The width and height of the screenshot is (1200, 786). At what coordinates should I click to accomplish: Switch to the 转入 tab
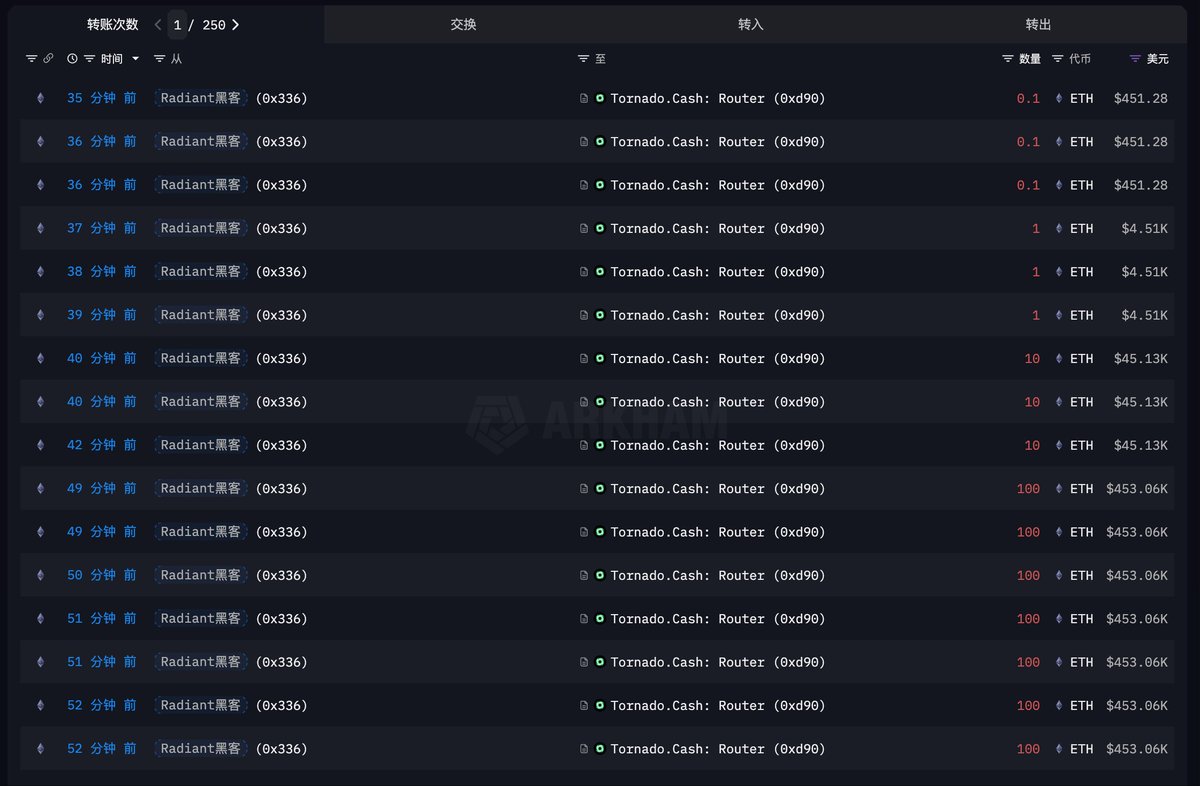751,24
